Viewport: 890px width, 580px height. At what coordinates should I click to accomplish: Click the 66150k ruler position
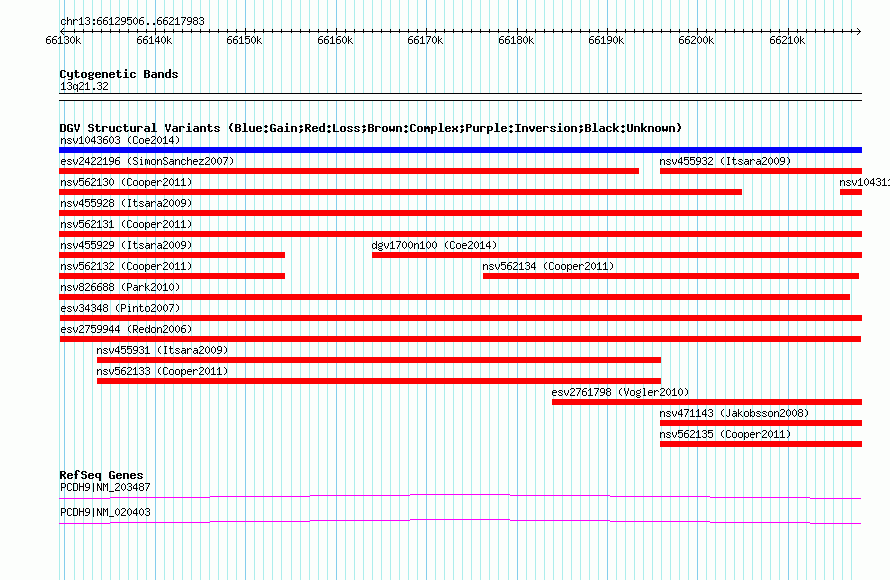[x=244, y=40]
